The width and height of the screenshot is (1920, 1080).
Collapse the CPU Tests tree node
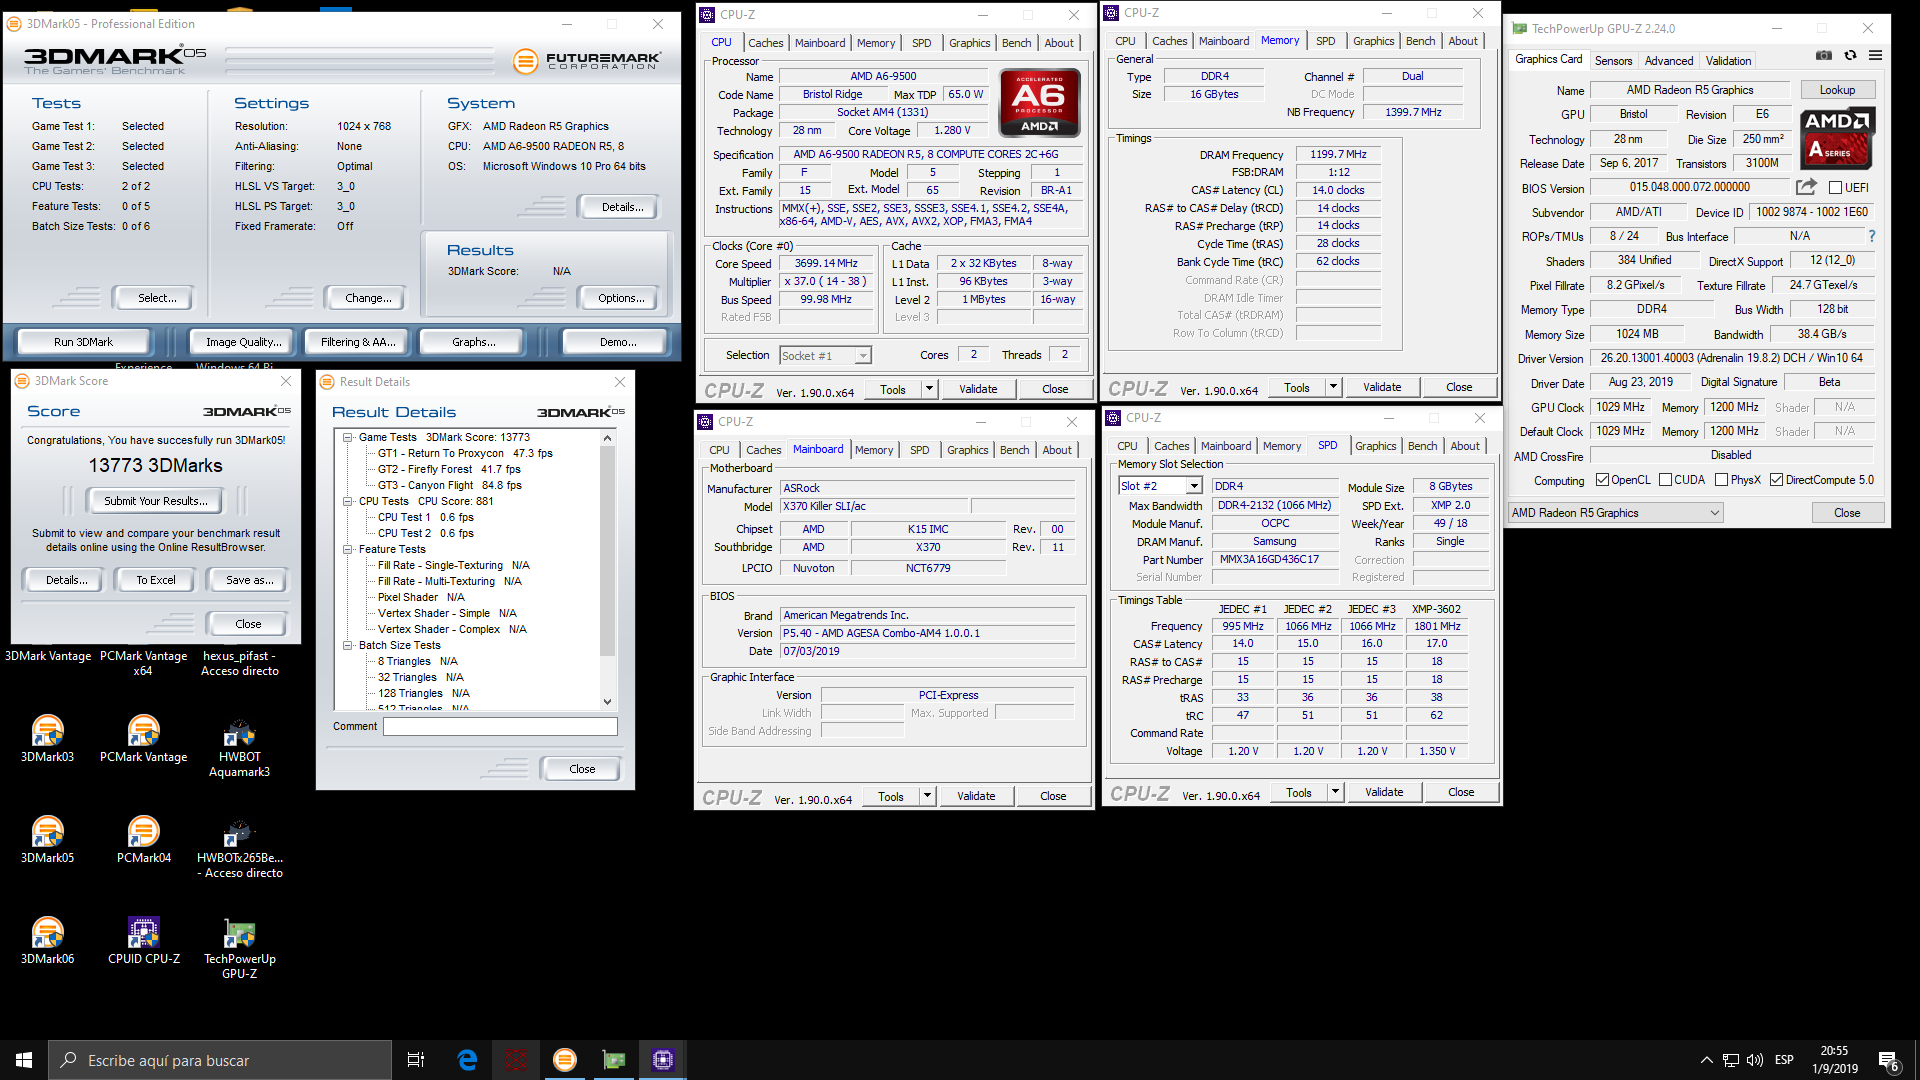[x=348, y=501]
